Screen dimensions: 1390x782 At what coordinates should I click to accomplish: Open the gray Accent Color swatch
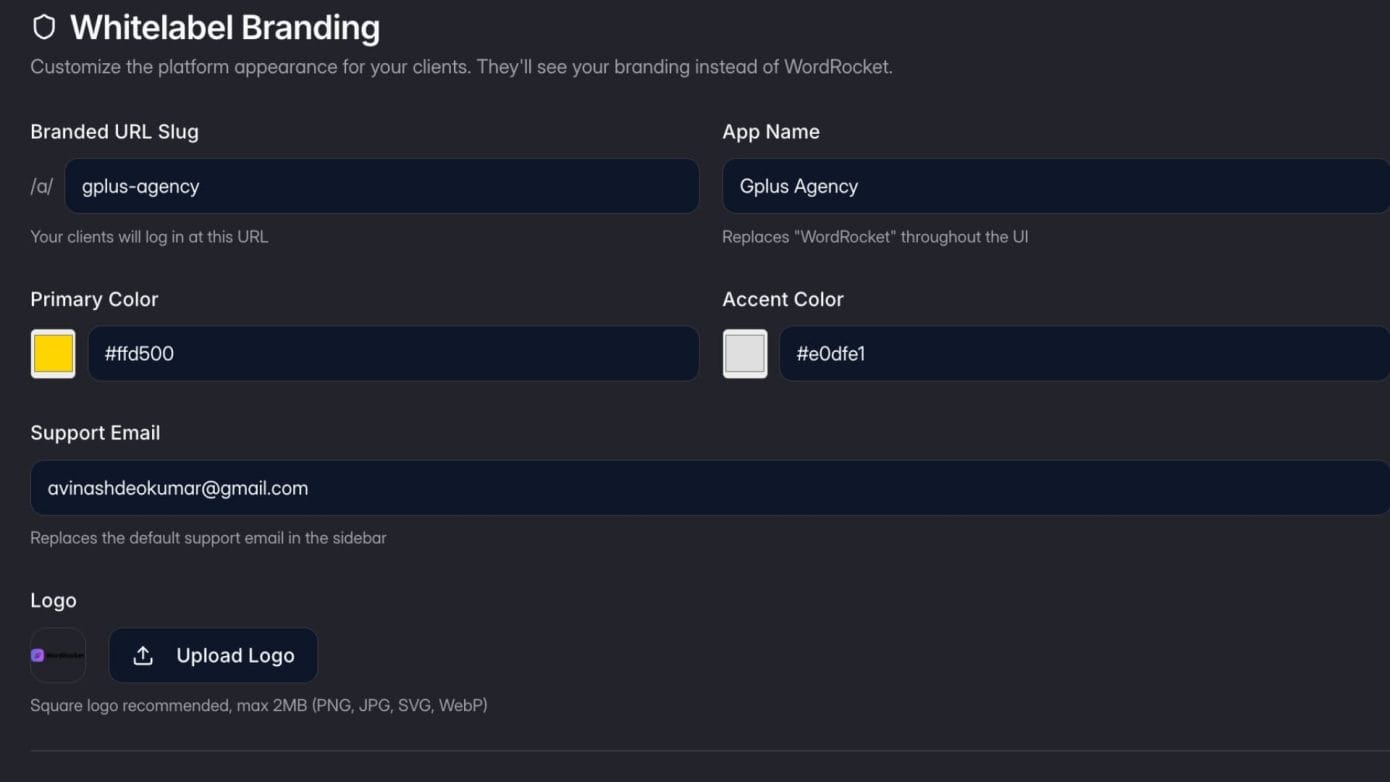coord(745,353)
